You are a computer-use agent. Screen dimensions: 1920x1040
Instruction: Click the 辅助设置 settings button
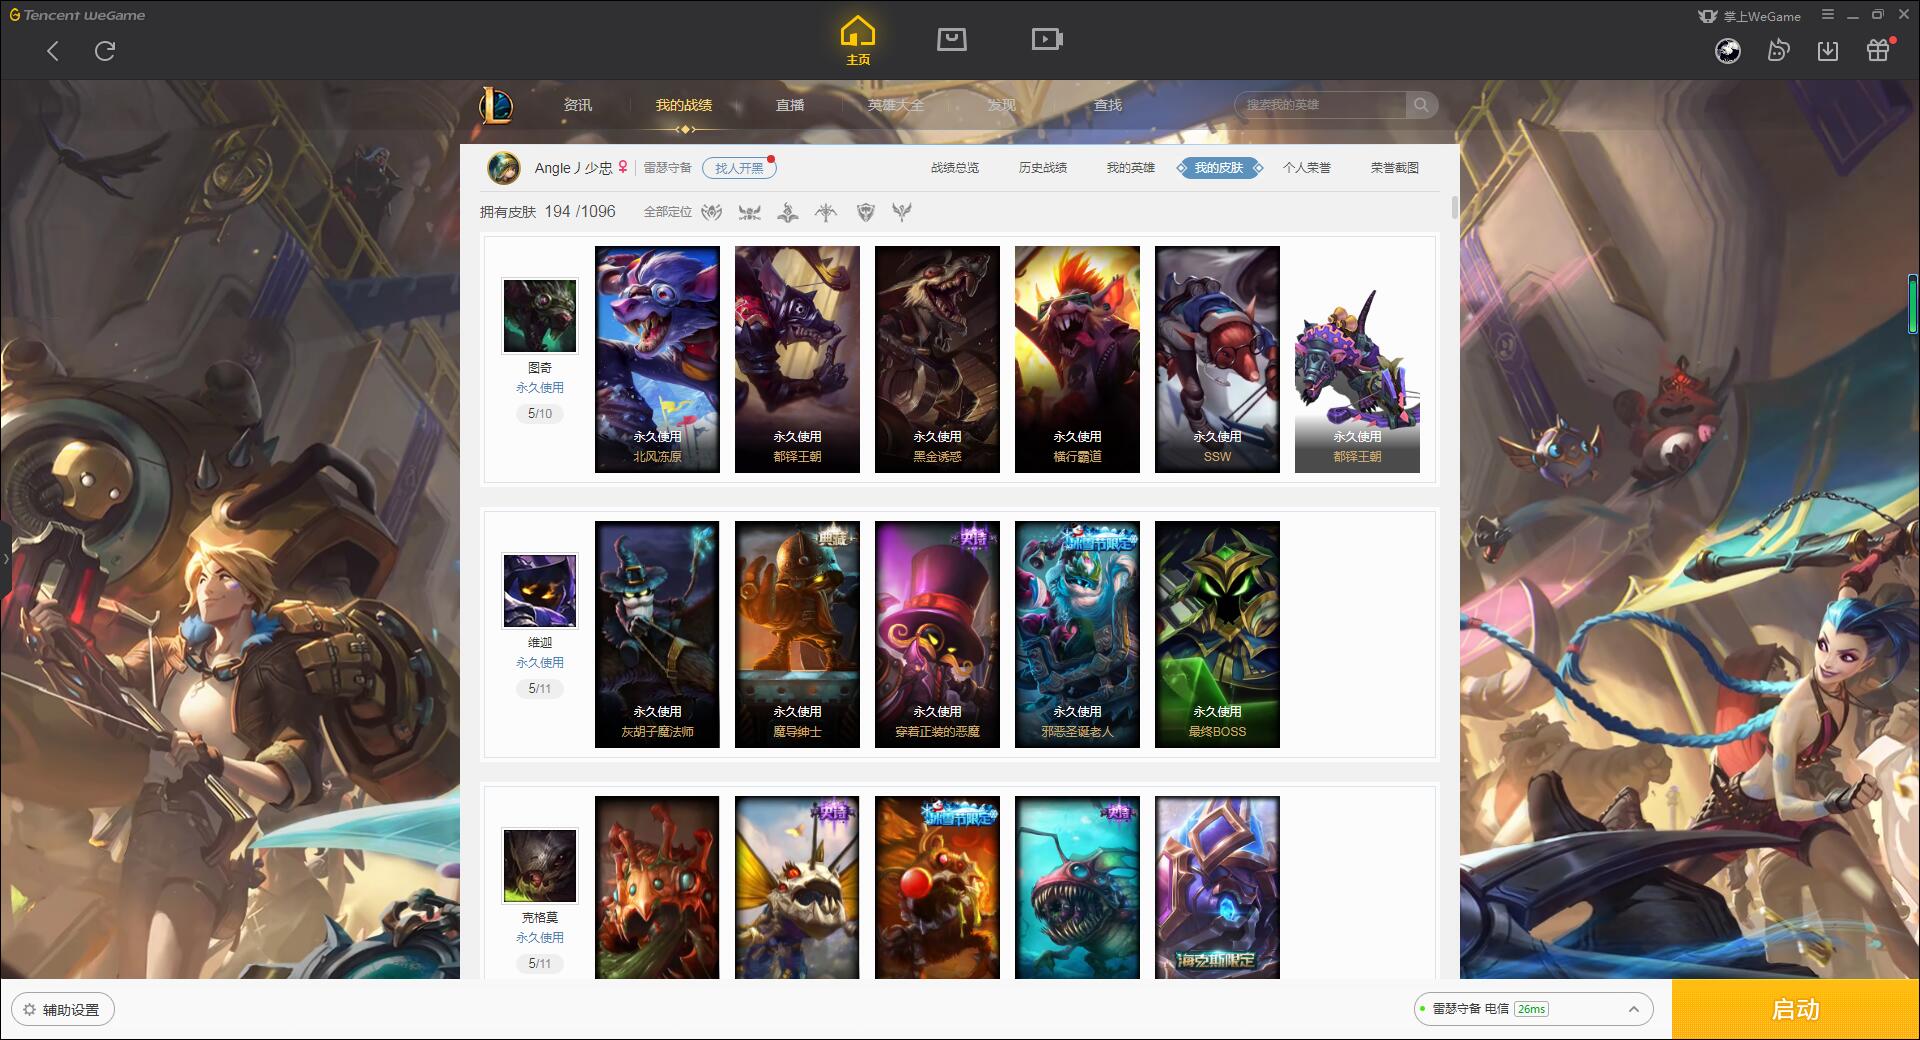pyautogui.click(x=62, y=1010)
